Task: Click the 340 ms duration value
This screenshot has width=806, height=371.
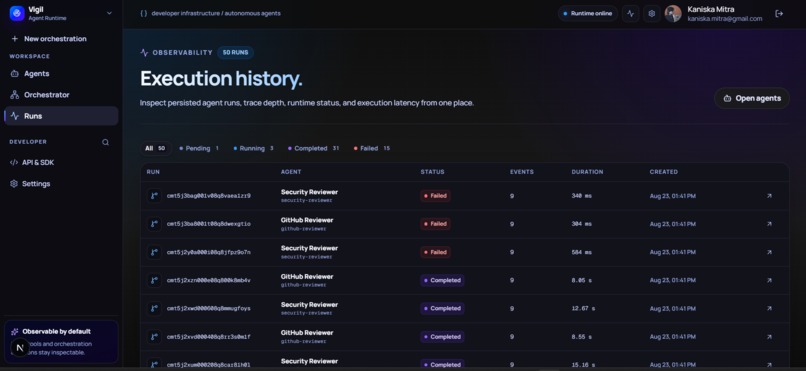Action: pos(581,196)
